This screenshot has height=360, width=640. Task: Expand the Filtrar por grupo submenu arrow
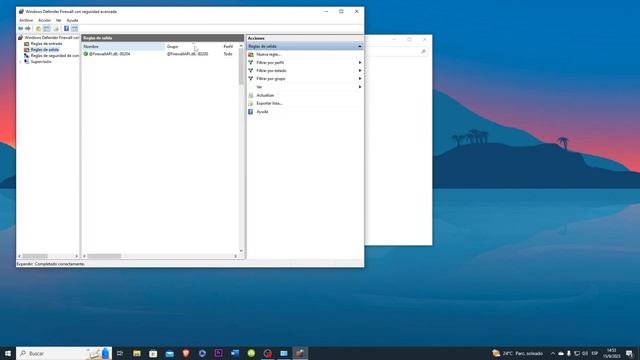click(360, 78)
